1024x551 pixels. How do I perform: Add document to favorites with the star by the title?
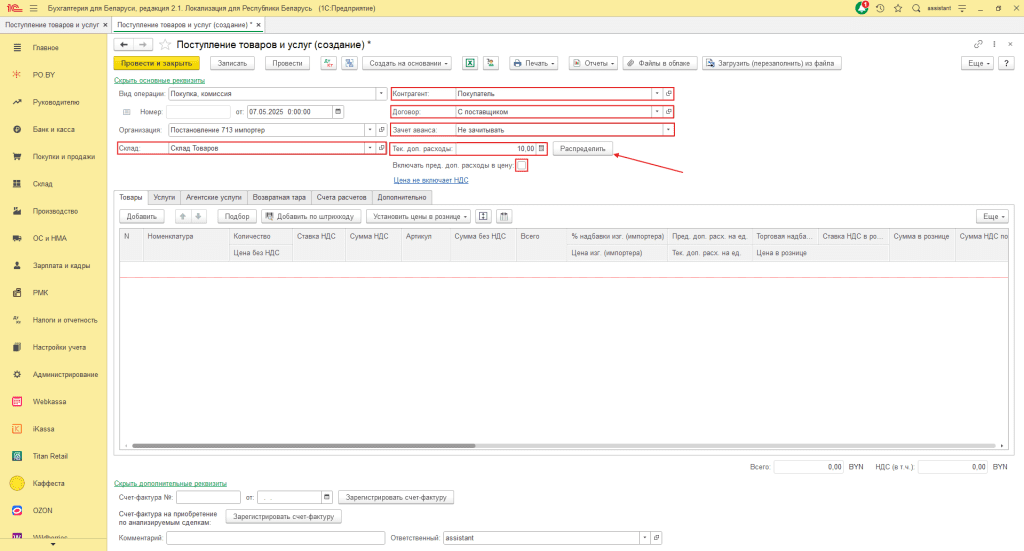click(x=165, y=44)
